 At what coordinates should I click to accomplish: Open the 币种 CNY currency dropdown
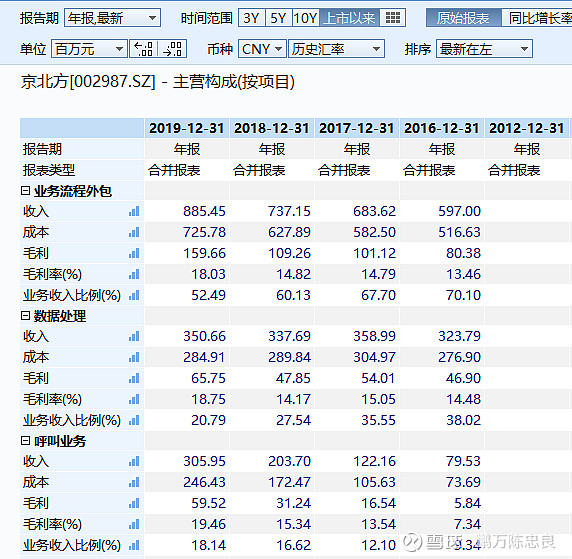(262, 49)
